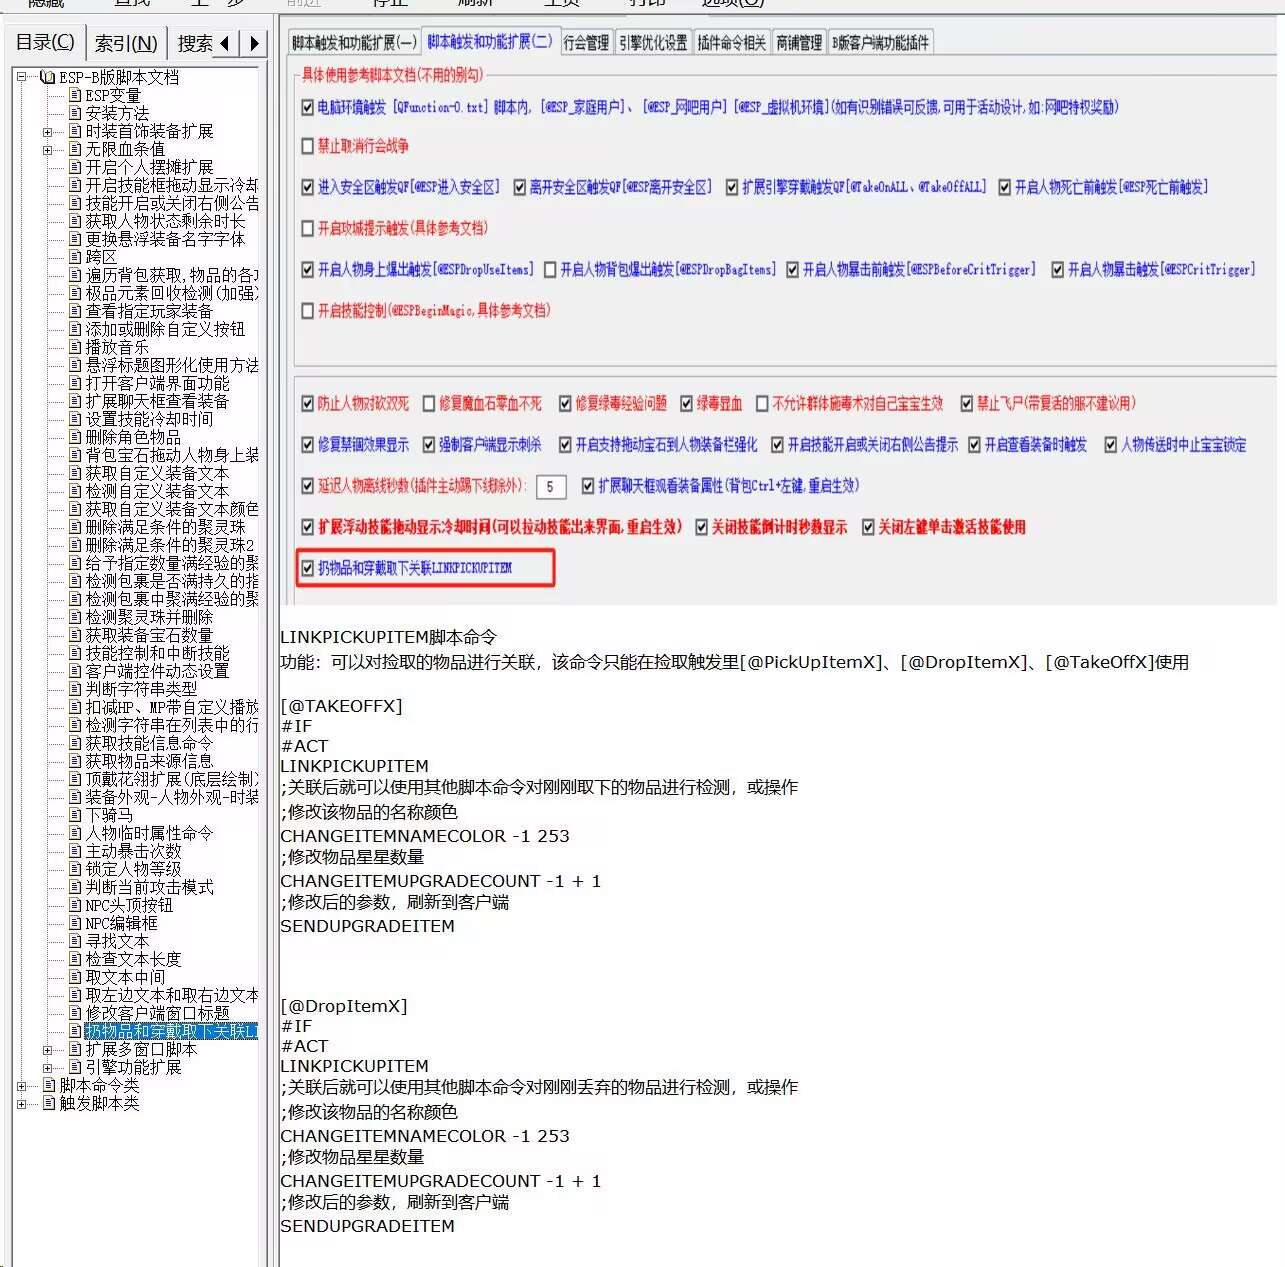The width and height of the screenshot is (1285, 1267).
Task: Open the 判断当前攻击模式 topic
Action: pos(149,887)
